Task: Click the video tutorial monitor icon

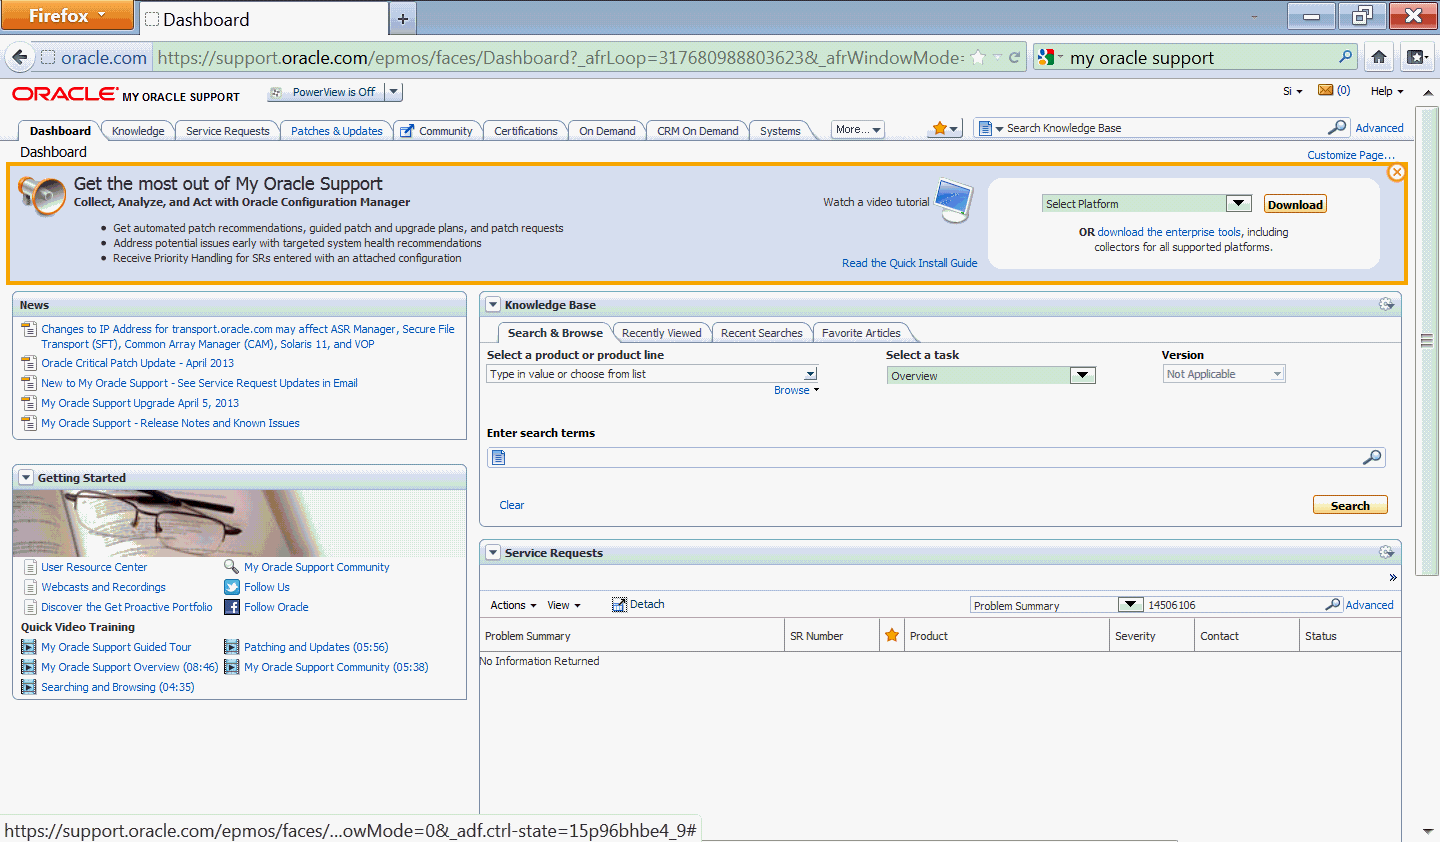Action: point(954,200)
